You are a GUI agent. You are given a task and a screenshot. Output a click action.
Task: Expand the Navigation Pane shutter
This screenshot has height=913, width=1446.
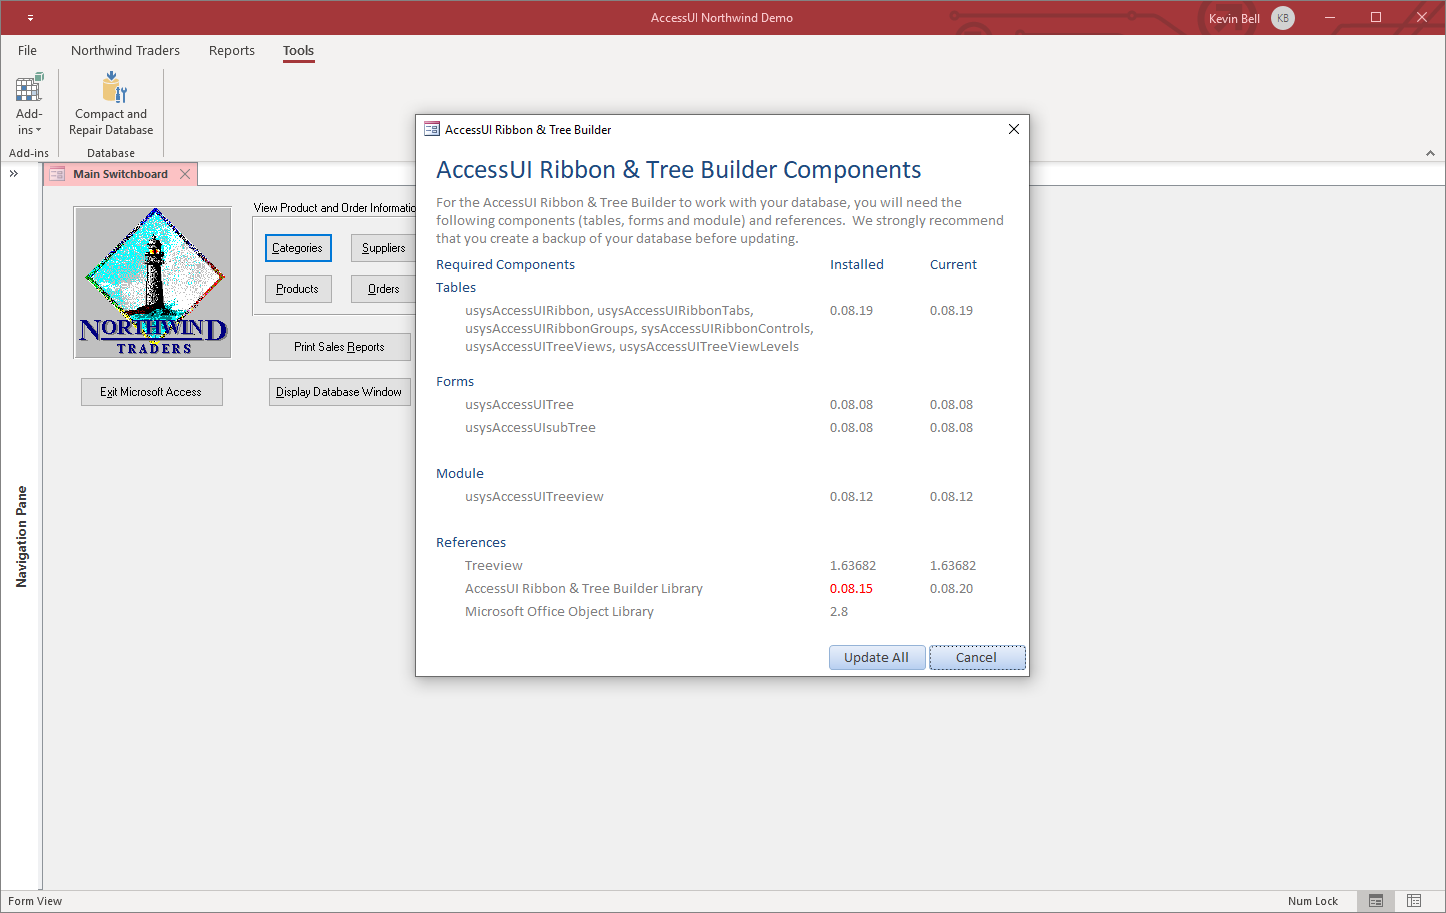click(x=14, y=174)
